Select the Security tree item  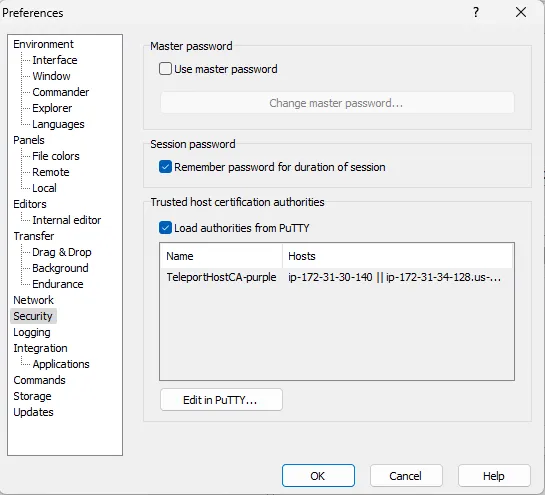33,316
